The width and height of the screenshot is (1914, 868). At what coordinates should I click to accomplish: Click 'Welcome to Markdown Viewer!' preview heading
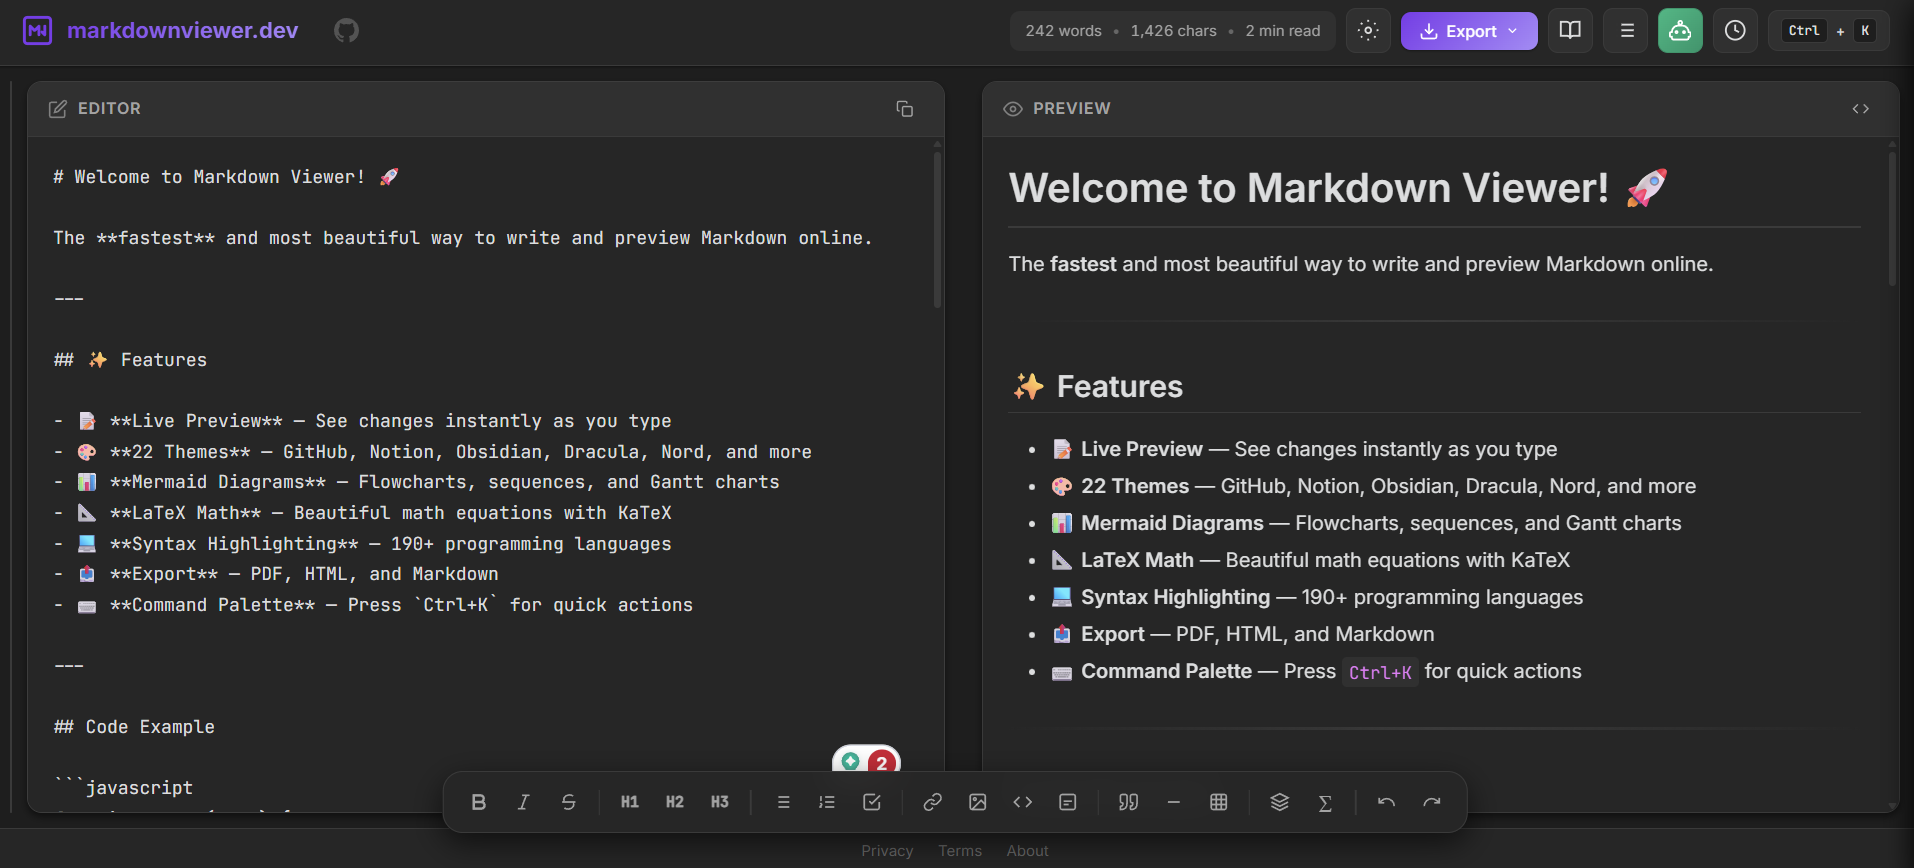coord(1338,188)
